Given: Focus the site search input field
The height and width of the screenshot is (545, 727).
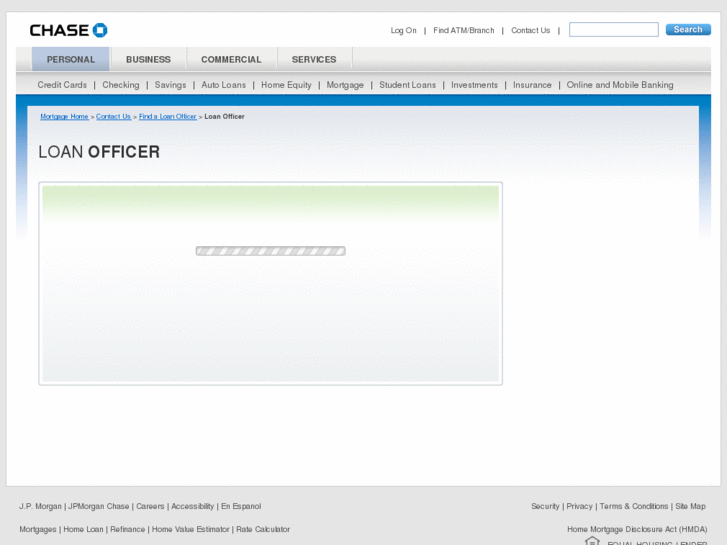Looking at the screenshot, I should pos(613,30).
